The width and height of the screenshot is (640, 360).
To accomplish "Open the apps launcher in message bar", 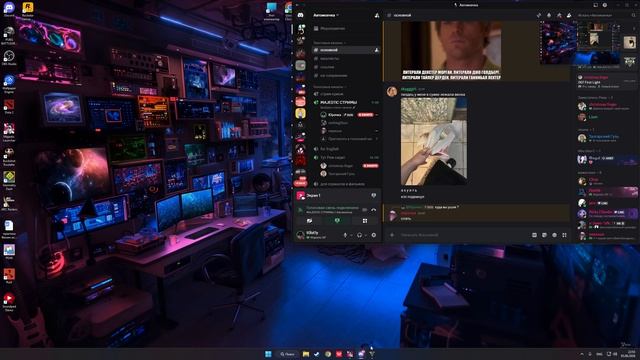I will click(x=564, y=235).
